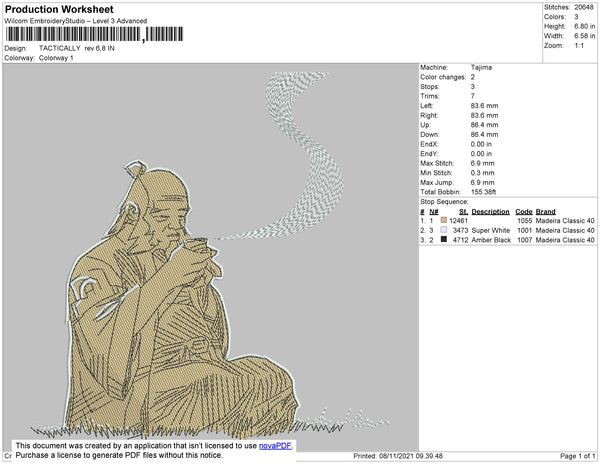Click the Colorway 1 value
Image resolution: width=600 pixels, height=464 pixels.
click(56, 58)
